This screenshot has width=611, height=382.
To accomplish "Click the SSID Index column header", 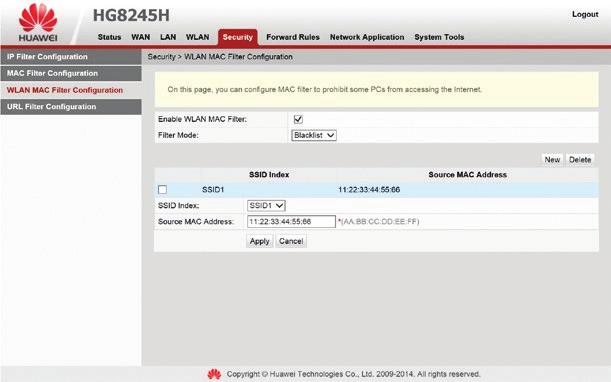I will (x=269, y=175).
